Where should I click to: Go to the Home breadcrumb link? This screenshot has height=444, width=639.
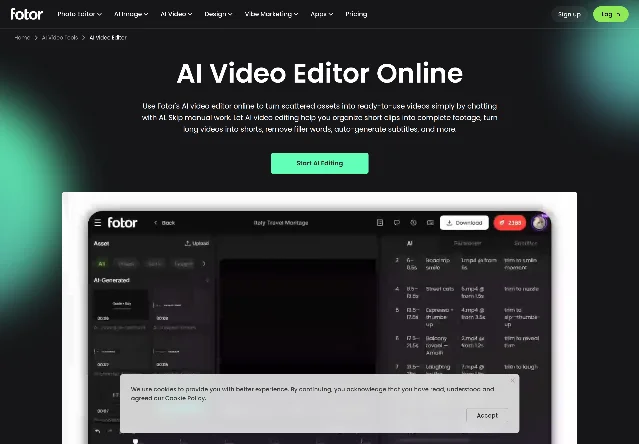[22, 37]
